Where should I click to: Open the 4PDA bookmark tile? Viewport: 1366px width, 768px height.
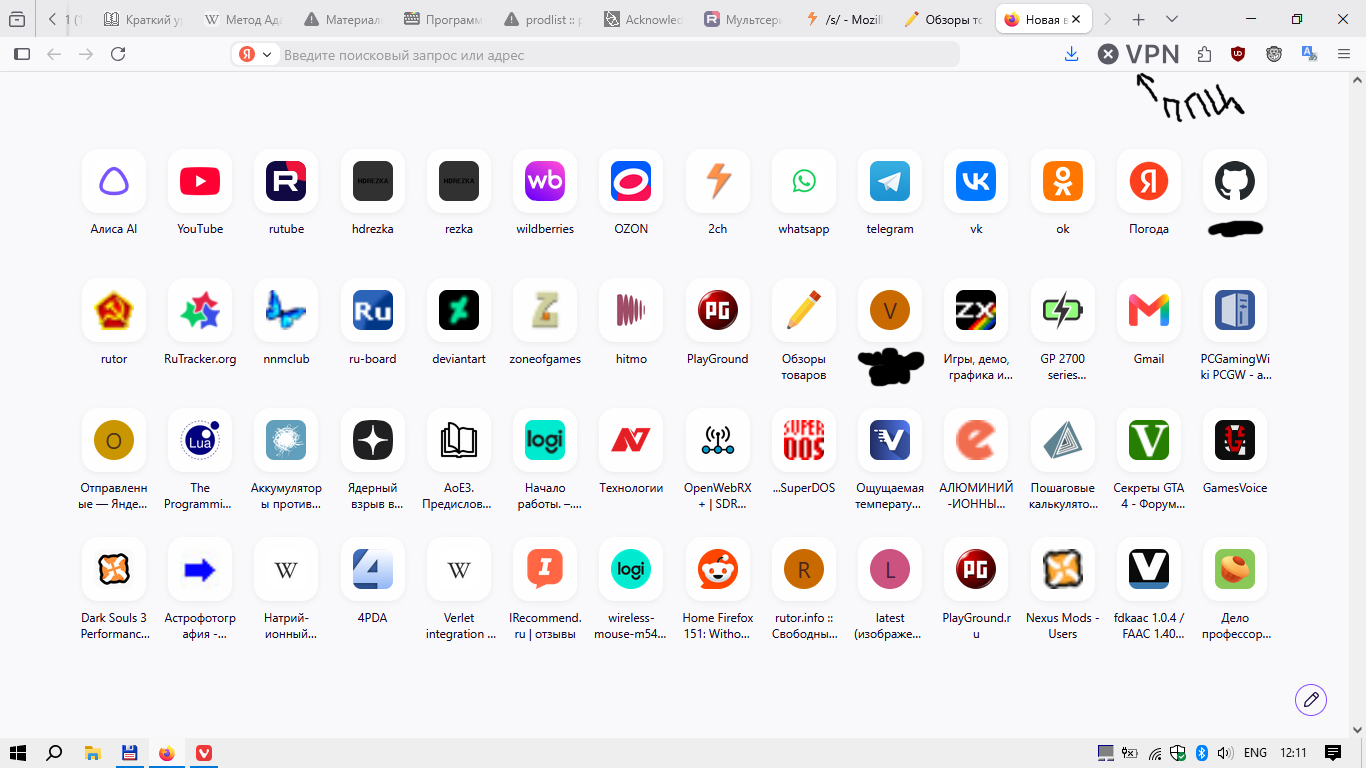coord(373,570)
